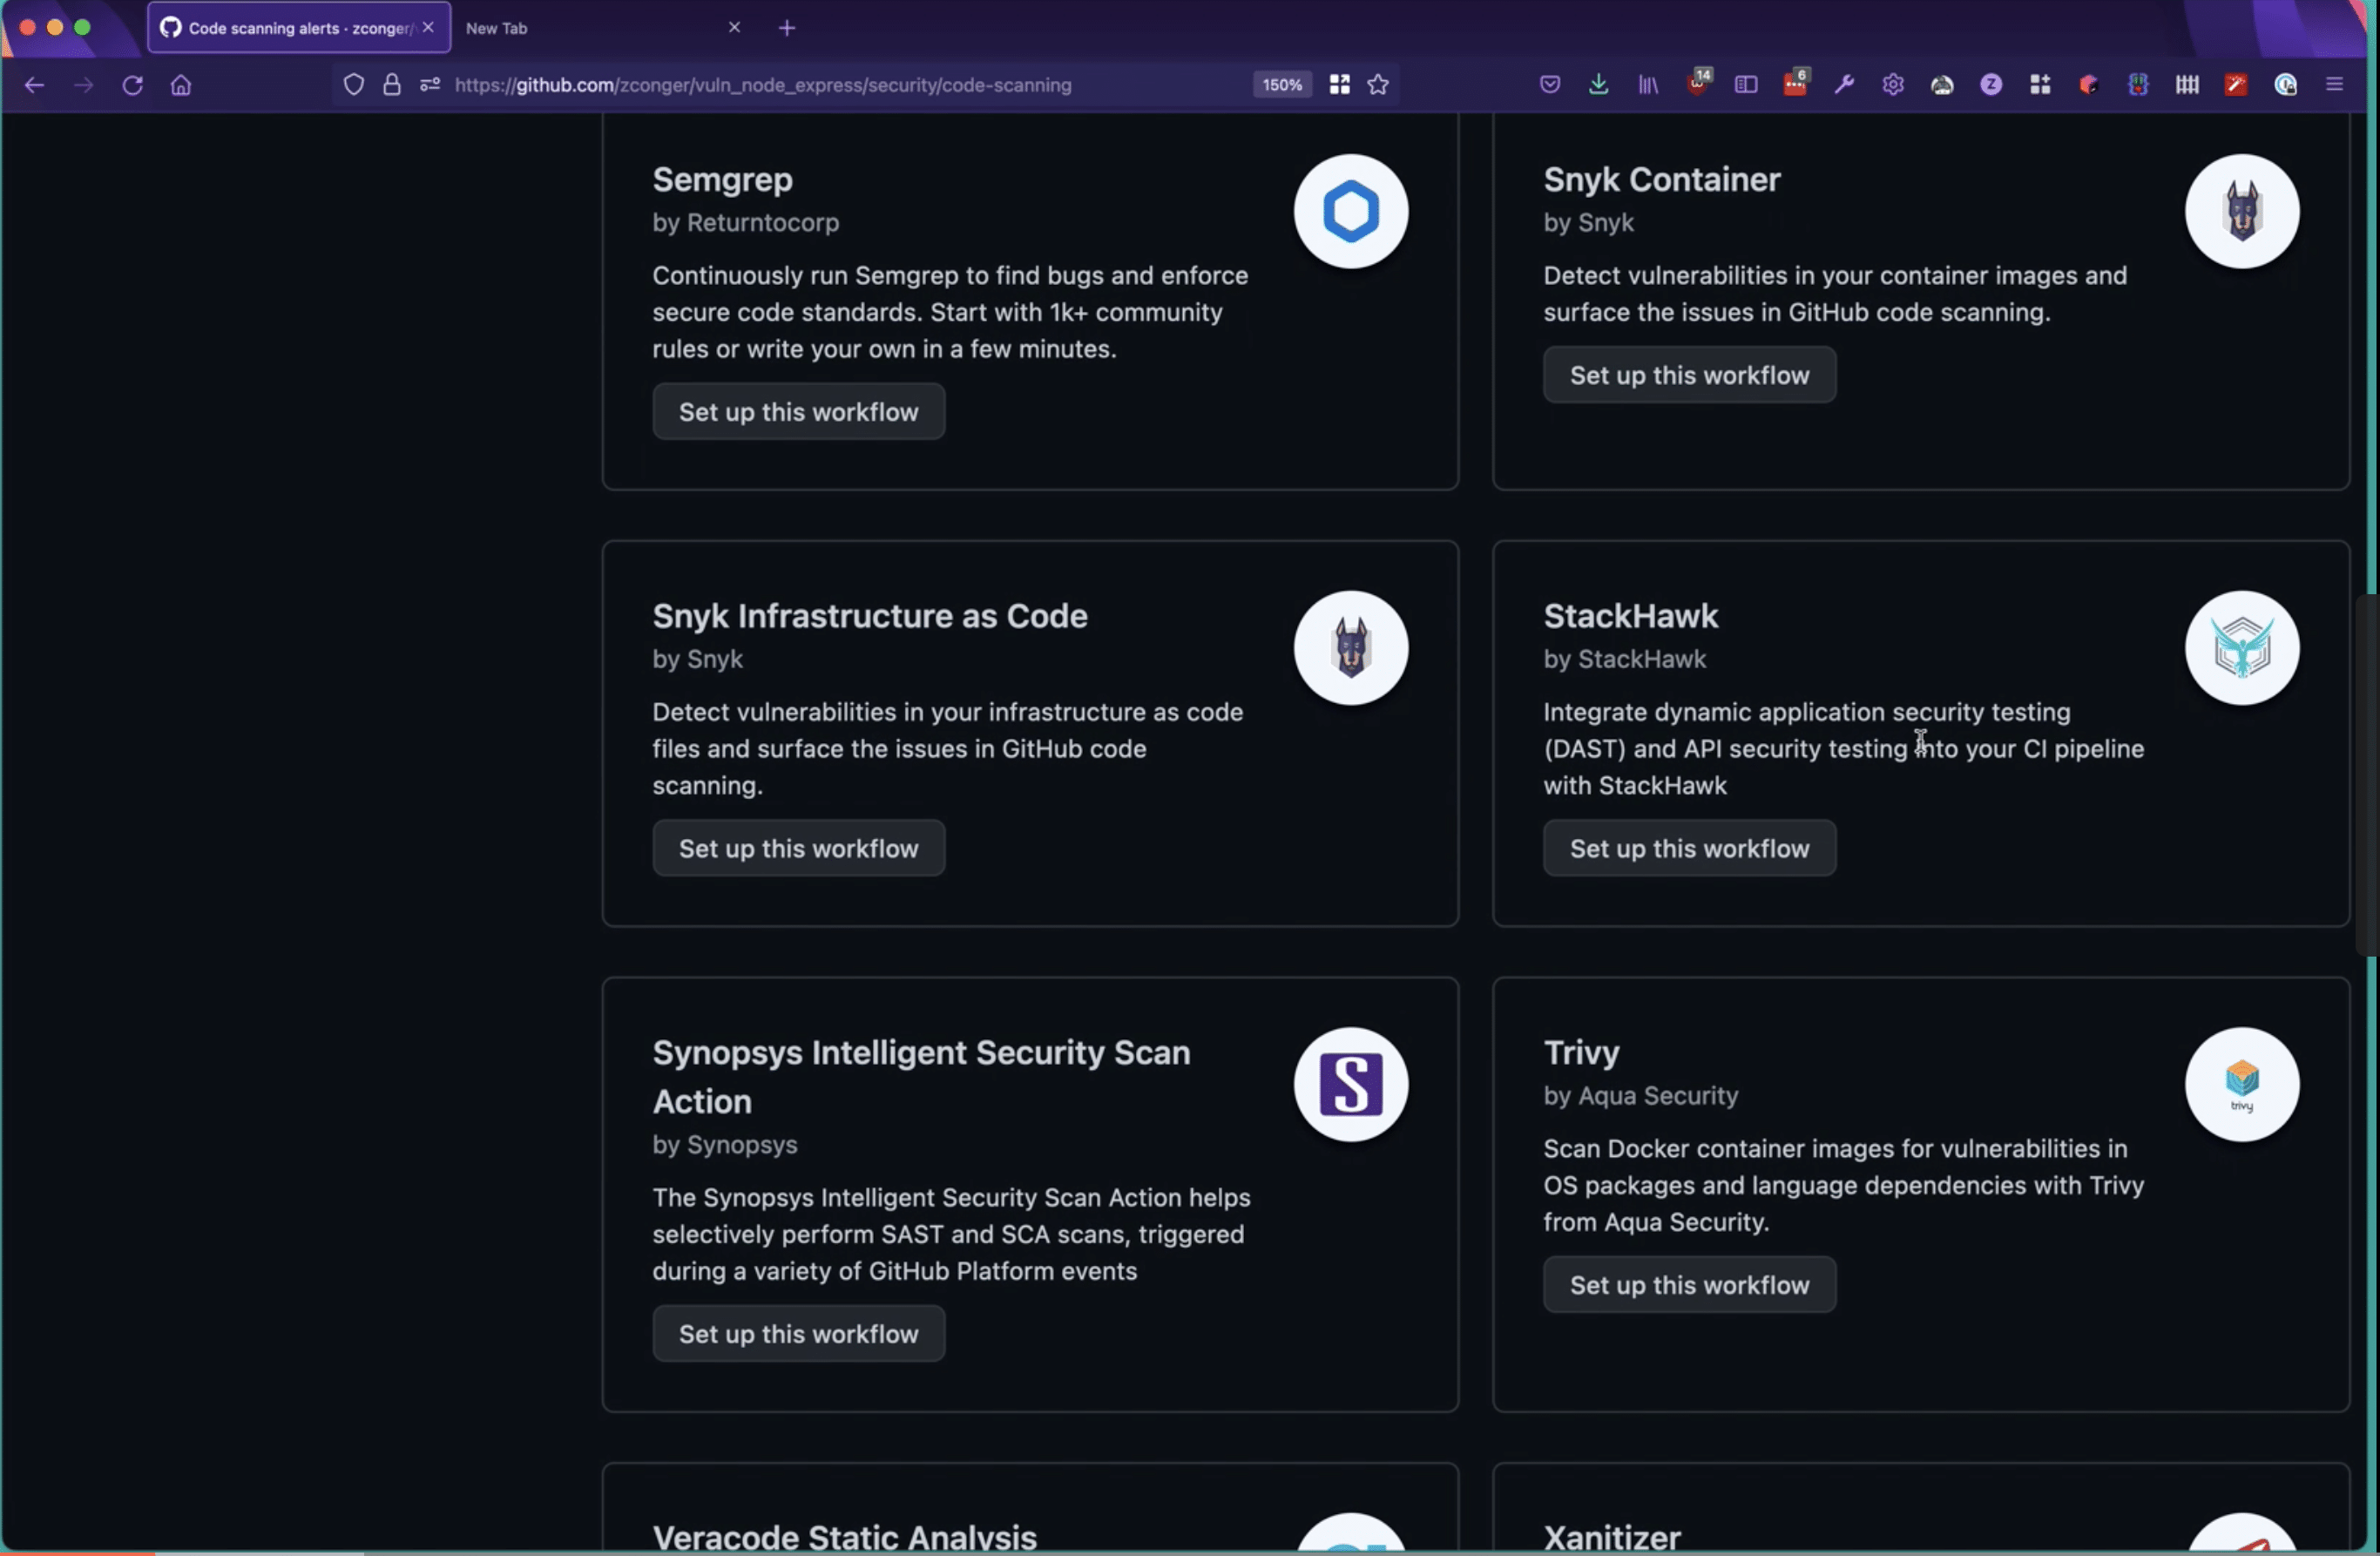Open a new browser tab with plus
Image resolution: width=2380 pixels, height=1556 pixels.
click(x=787, y=28)
